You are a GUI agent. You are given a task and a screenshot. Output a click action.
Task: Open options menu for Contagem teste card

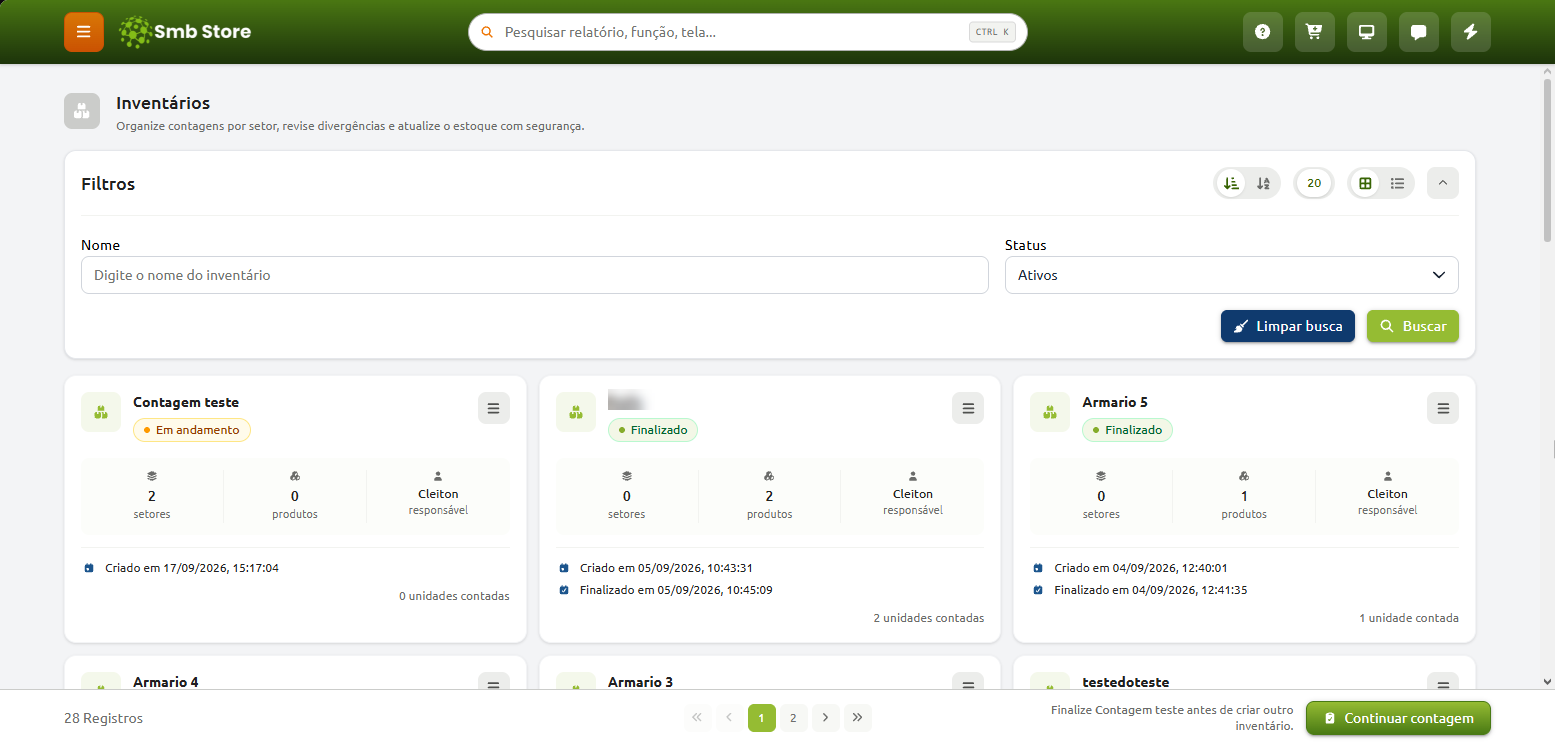click(x=494, y=408)
